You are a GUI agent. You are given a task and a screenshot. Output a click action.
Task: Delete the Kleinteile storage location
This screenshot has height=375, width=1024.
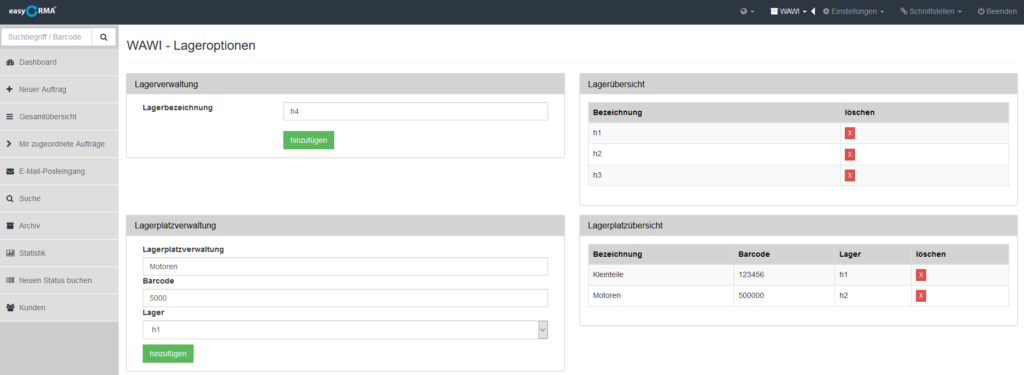[x=921, y=275]
